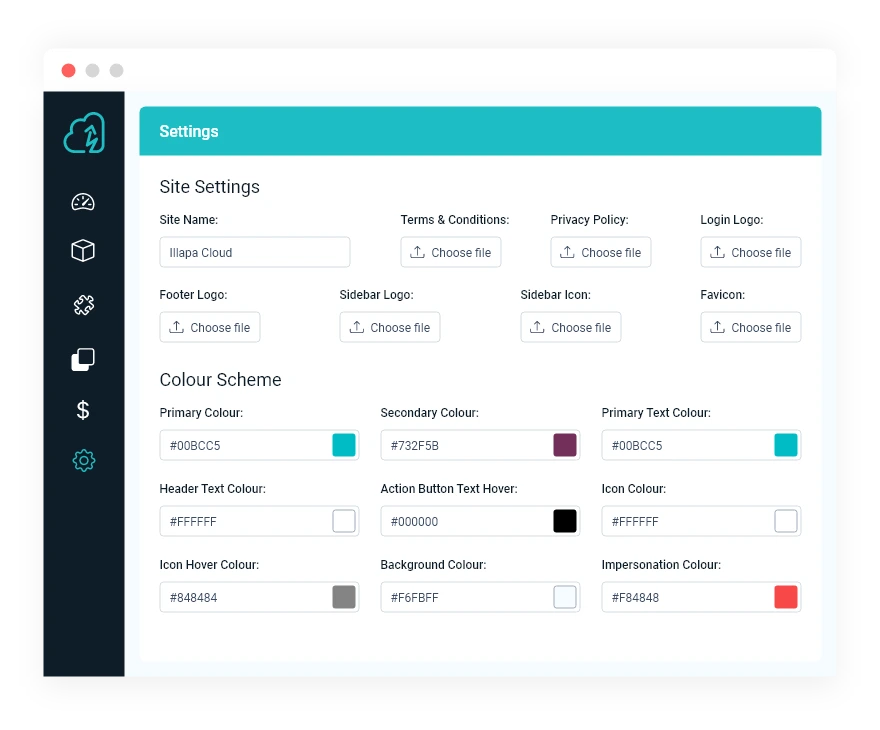This screenshot has height=730, width=880.
Task: Select the package/box icon in sidebar
Action: [x=84, y=251]
